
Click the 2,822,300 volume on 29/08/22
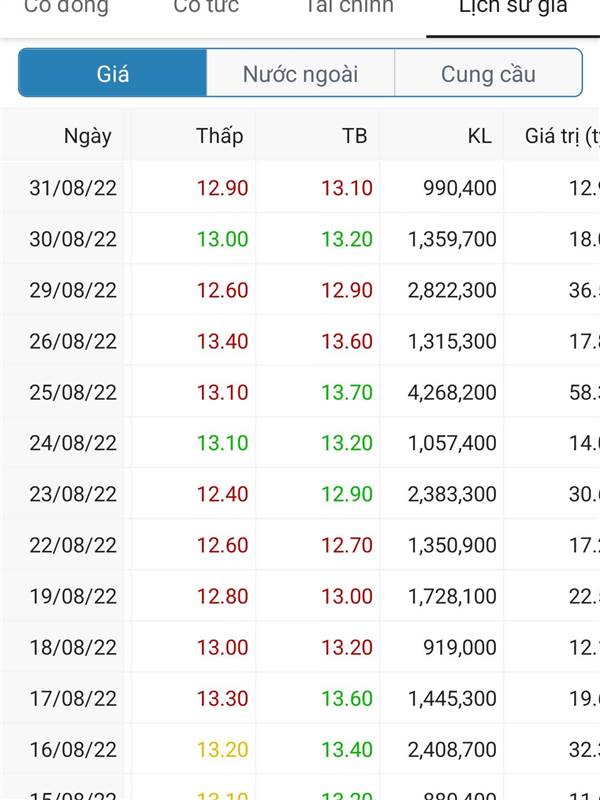tap(452, 290)
